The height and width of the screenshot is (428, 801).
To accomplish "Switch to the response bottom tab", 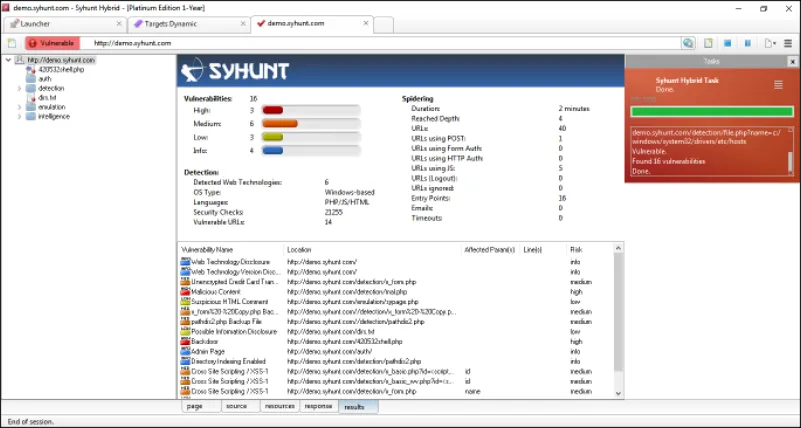I will click(319, 407).
